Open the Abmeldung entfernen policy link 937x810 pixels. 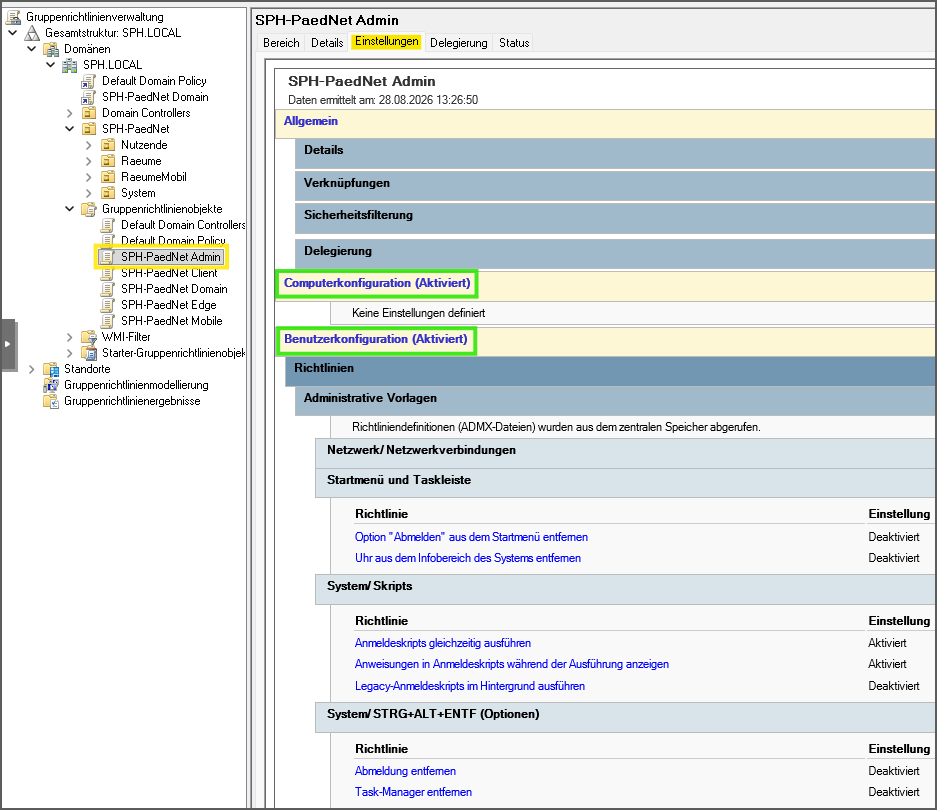click(x=405, y=771)
